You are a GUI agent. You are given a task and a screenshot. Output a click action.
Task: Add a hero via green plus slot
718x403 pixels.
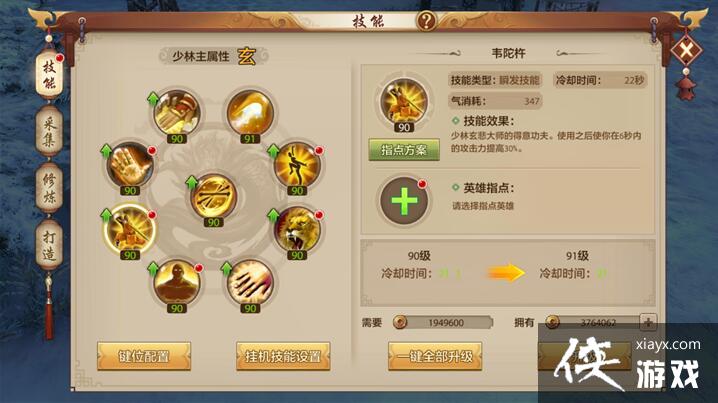(404, 201)
